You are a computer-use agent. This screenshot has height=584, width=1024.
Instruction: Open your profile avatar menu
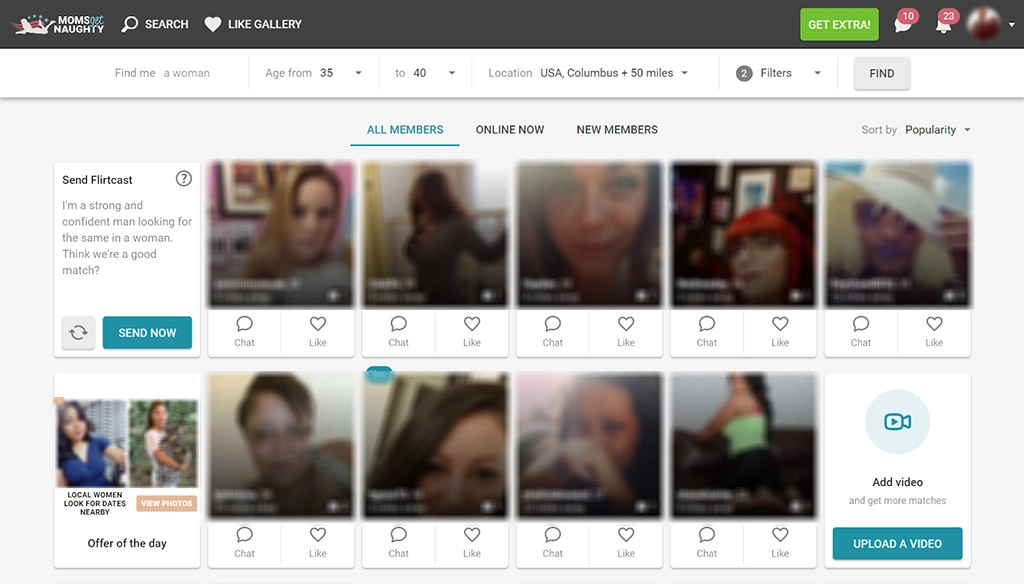[x=985, y=22]
